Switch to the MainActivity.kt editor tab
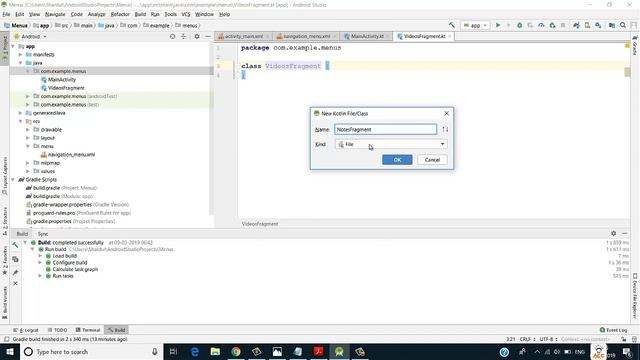640x360 pixels. (x=367, y=36)
